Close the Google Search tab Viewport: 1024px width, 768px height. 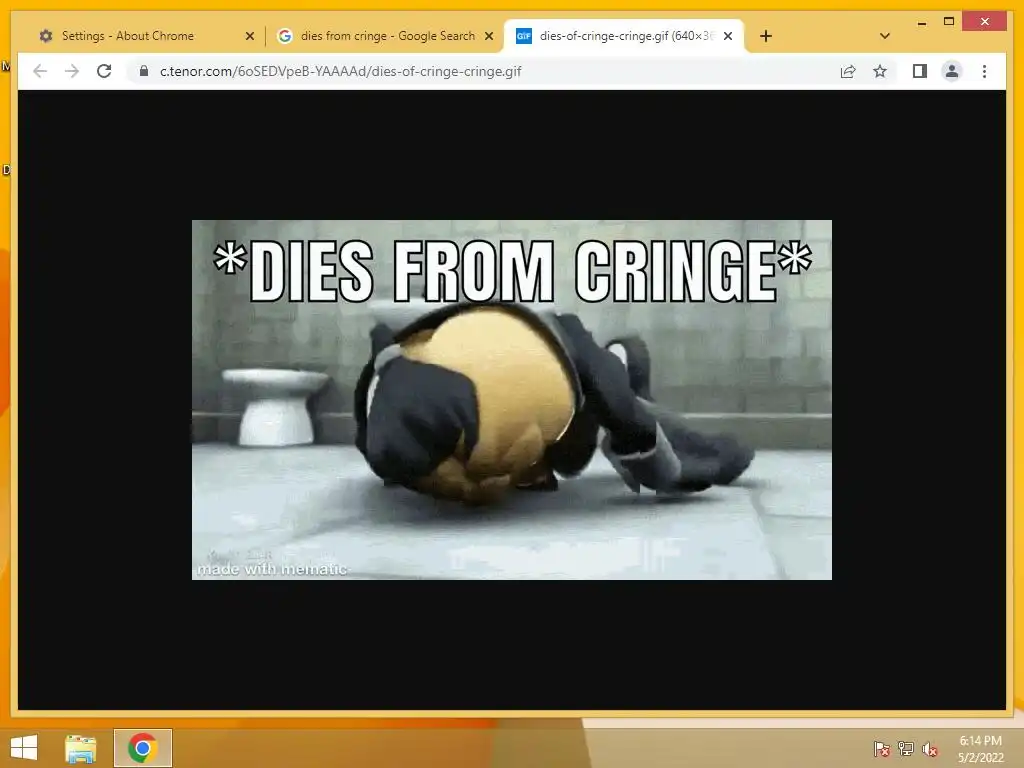coord(488,36)
